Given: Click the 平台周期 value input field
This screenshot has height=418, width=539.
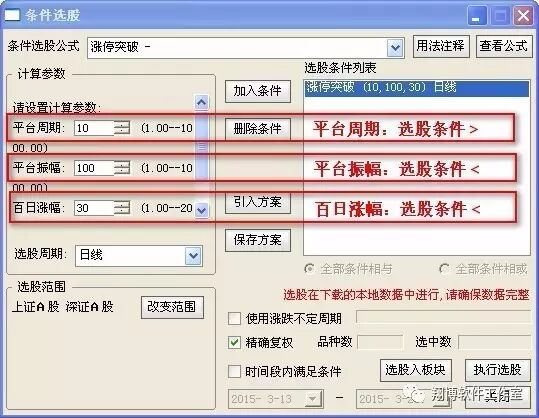Looking at the screenshot, I should pos(94,128).
